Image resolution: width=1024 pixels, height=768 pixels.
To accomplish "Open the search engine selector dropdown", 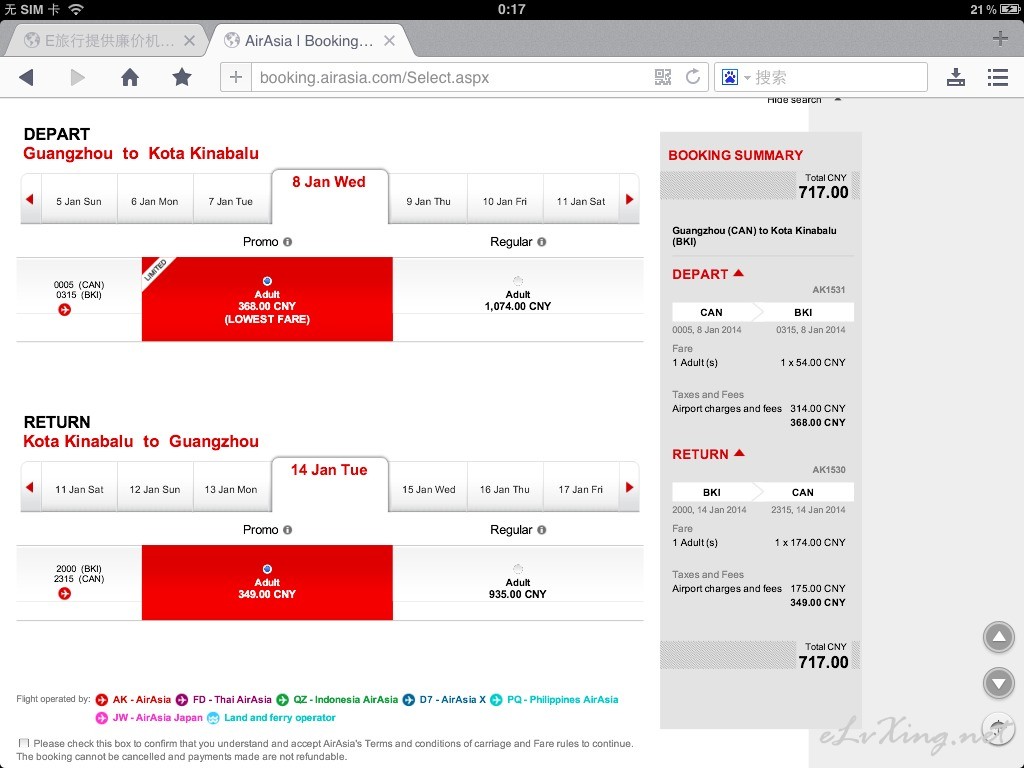I will [x=735, y=78].
